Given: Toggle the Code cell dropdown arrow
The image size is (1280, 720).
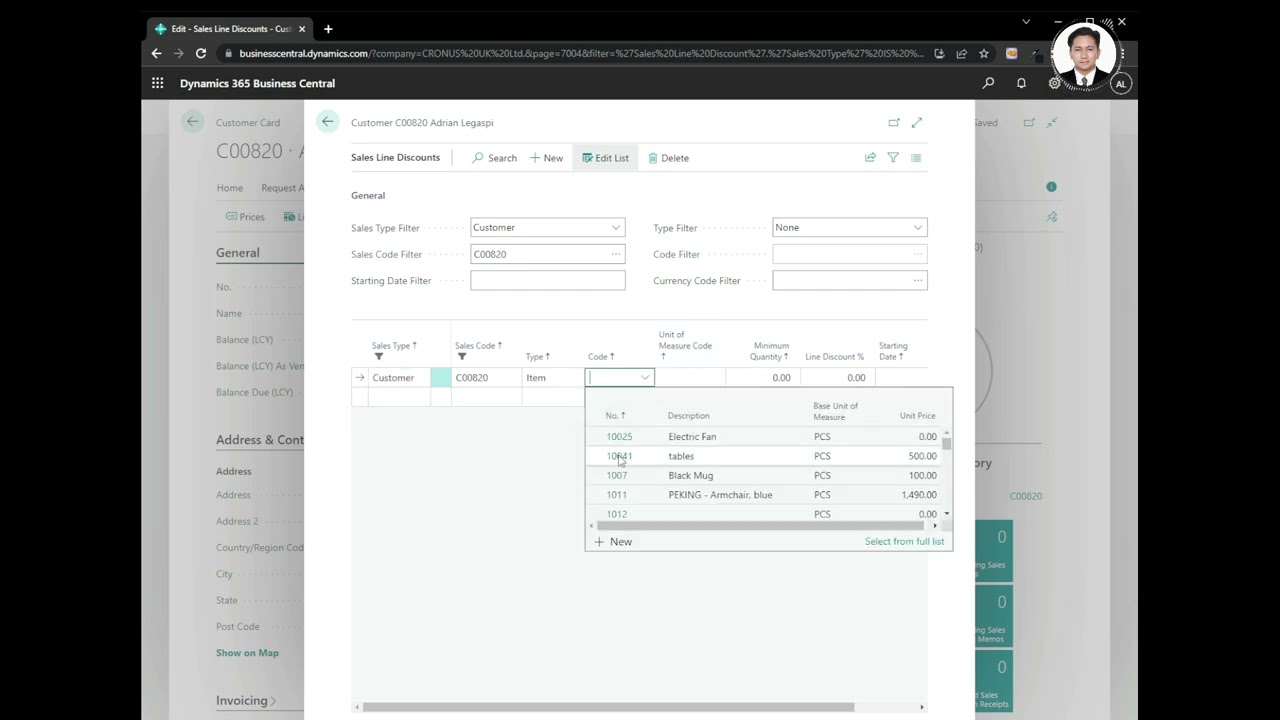Looking at the screenshot, I should tap(645, 378).
